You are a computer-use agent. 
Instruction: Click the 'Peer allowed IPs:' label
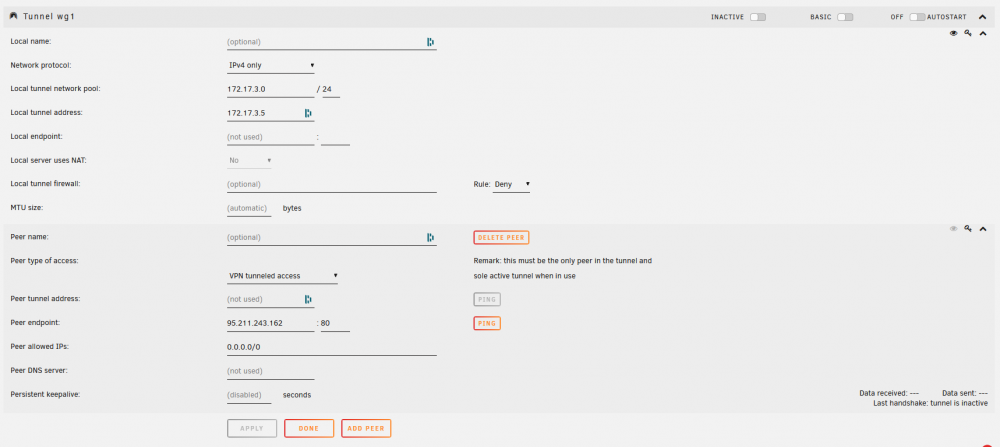(x=40, y=347)
